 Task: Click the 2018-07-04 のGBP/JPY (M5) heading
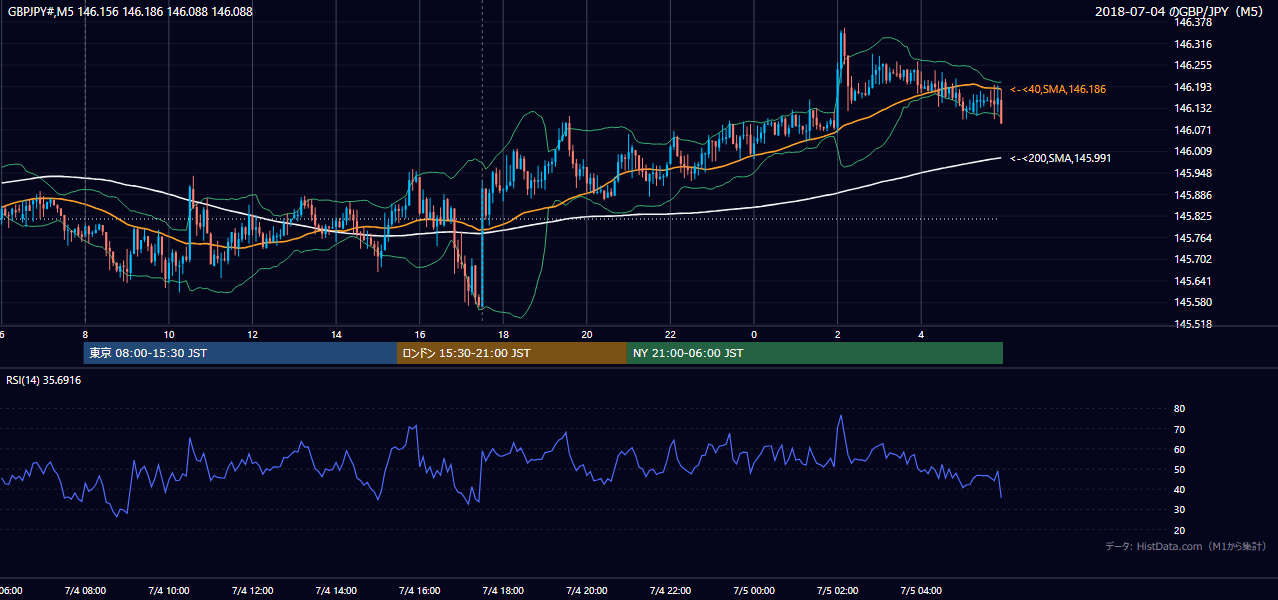[1180, 12]
